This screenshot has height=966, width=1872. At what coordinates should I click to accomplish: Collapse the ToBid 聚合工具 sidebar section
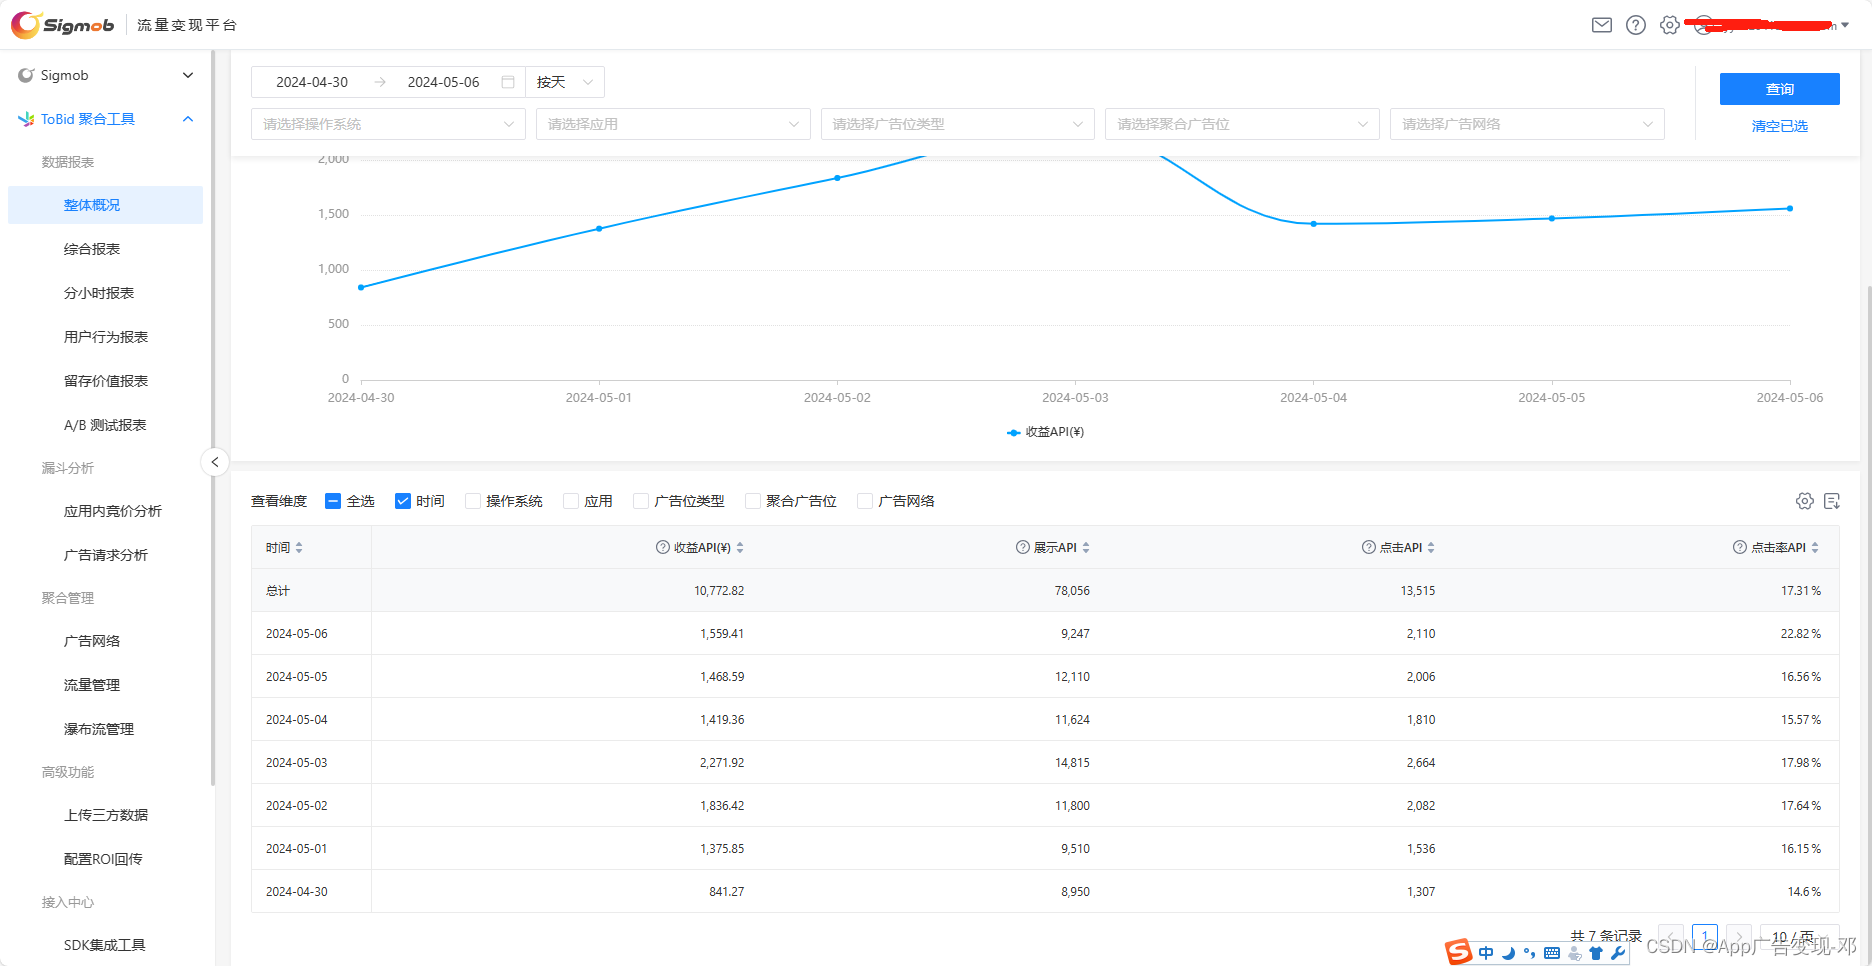pos(106,119)
